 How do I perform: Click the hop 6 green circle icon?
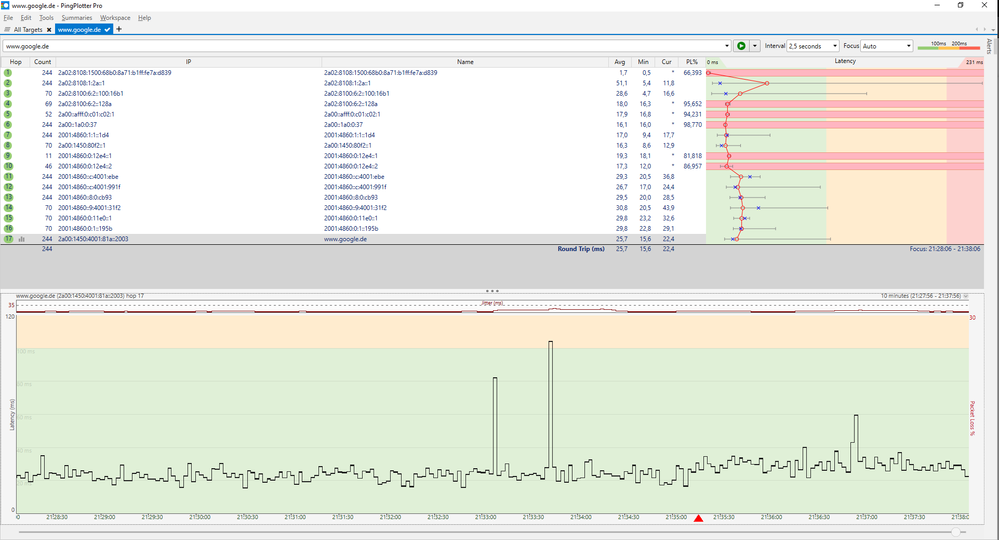click(8, 125)
